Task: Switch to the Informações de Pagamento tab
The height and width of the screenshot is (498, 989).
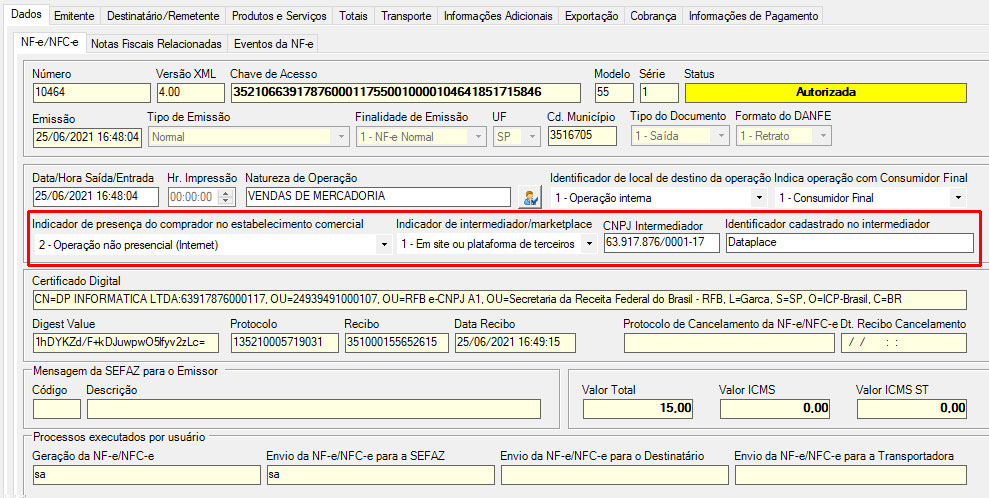Action: point(754,16)
